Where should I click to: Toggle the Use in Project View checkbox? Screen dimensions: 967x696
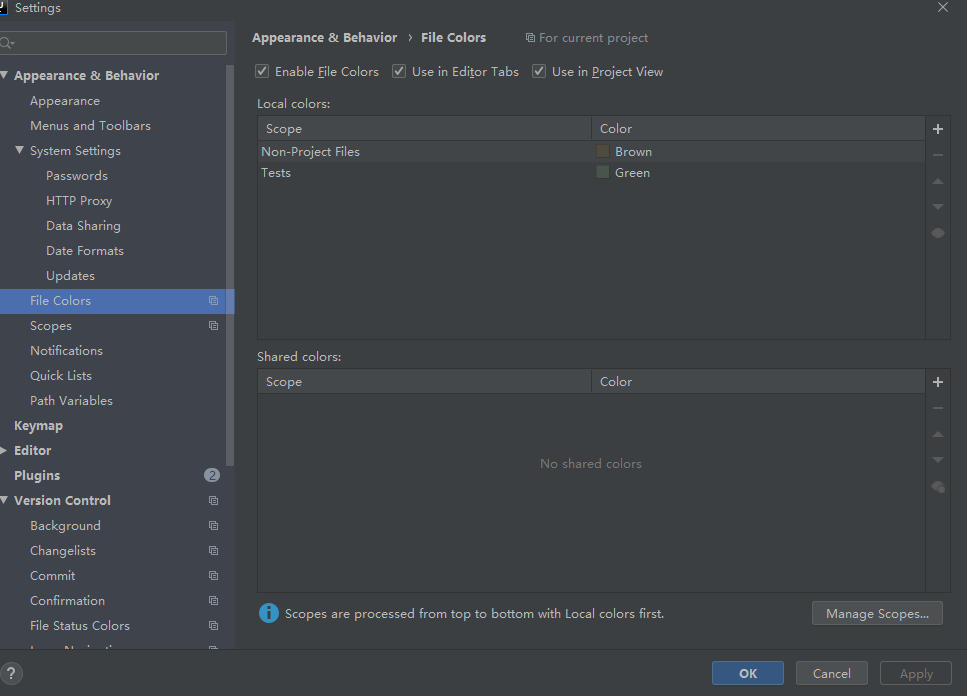tap(539, 72)
